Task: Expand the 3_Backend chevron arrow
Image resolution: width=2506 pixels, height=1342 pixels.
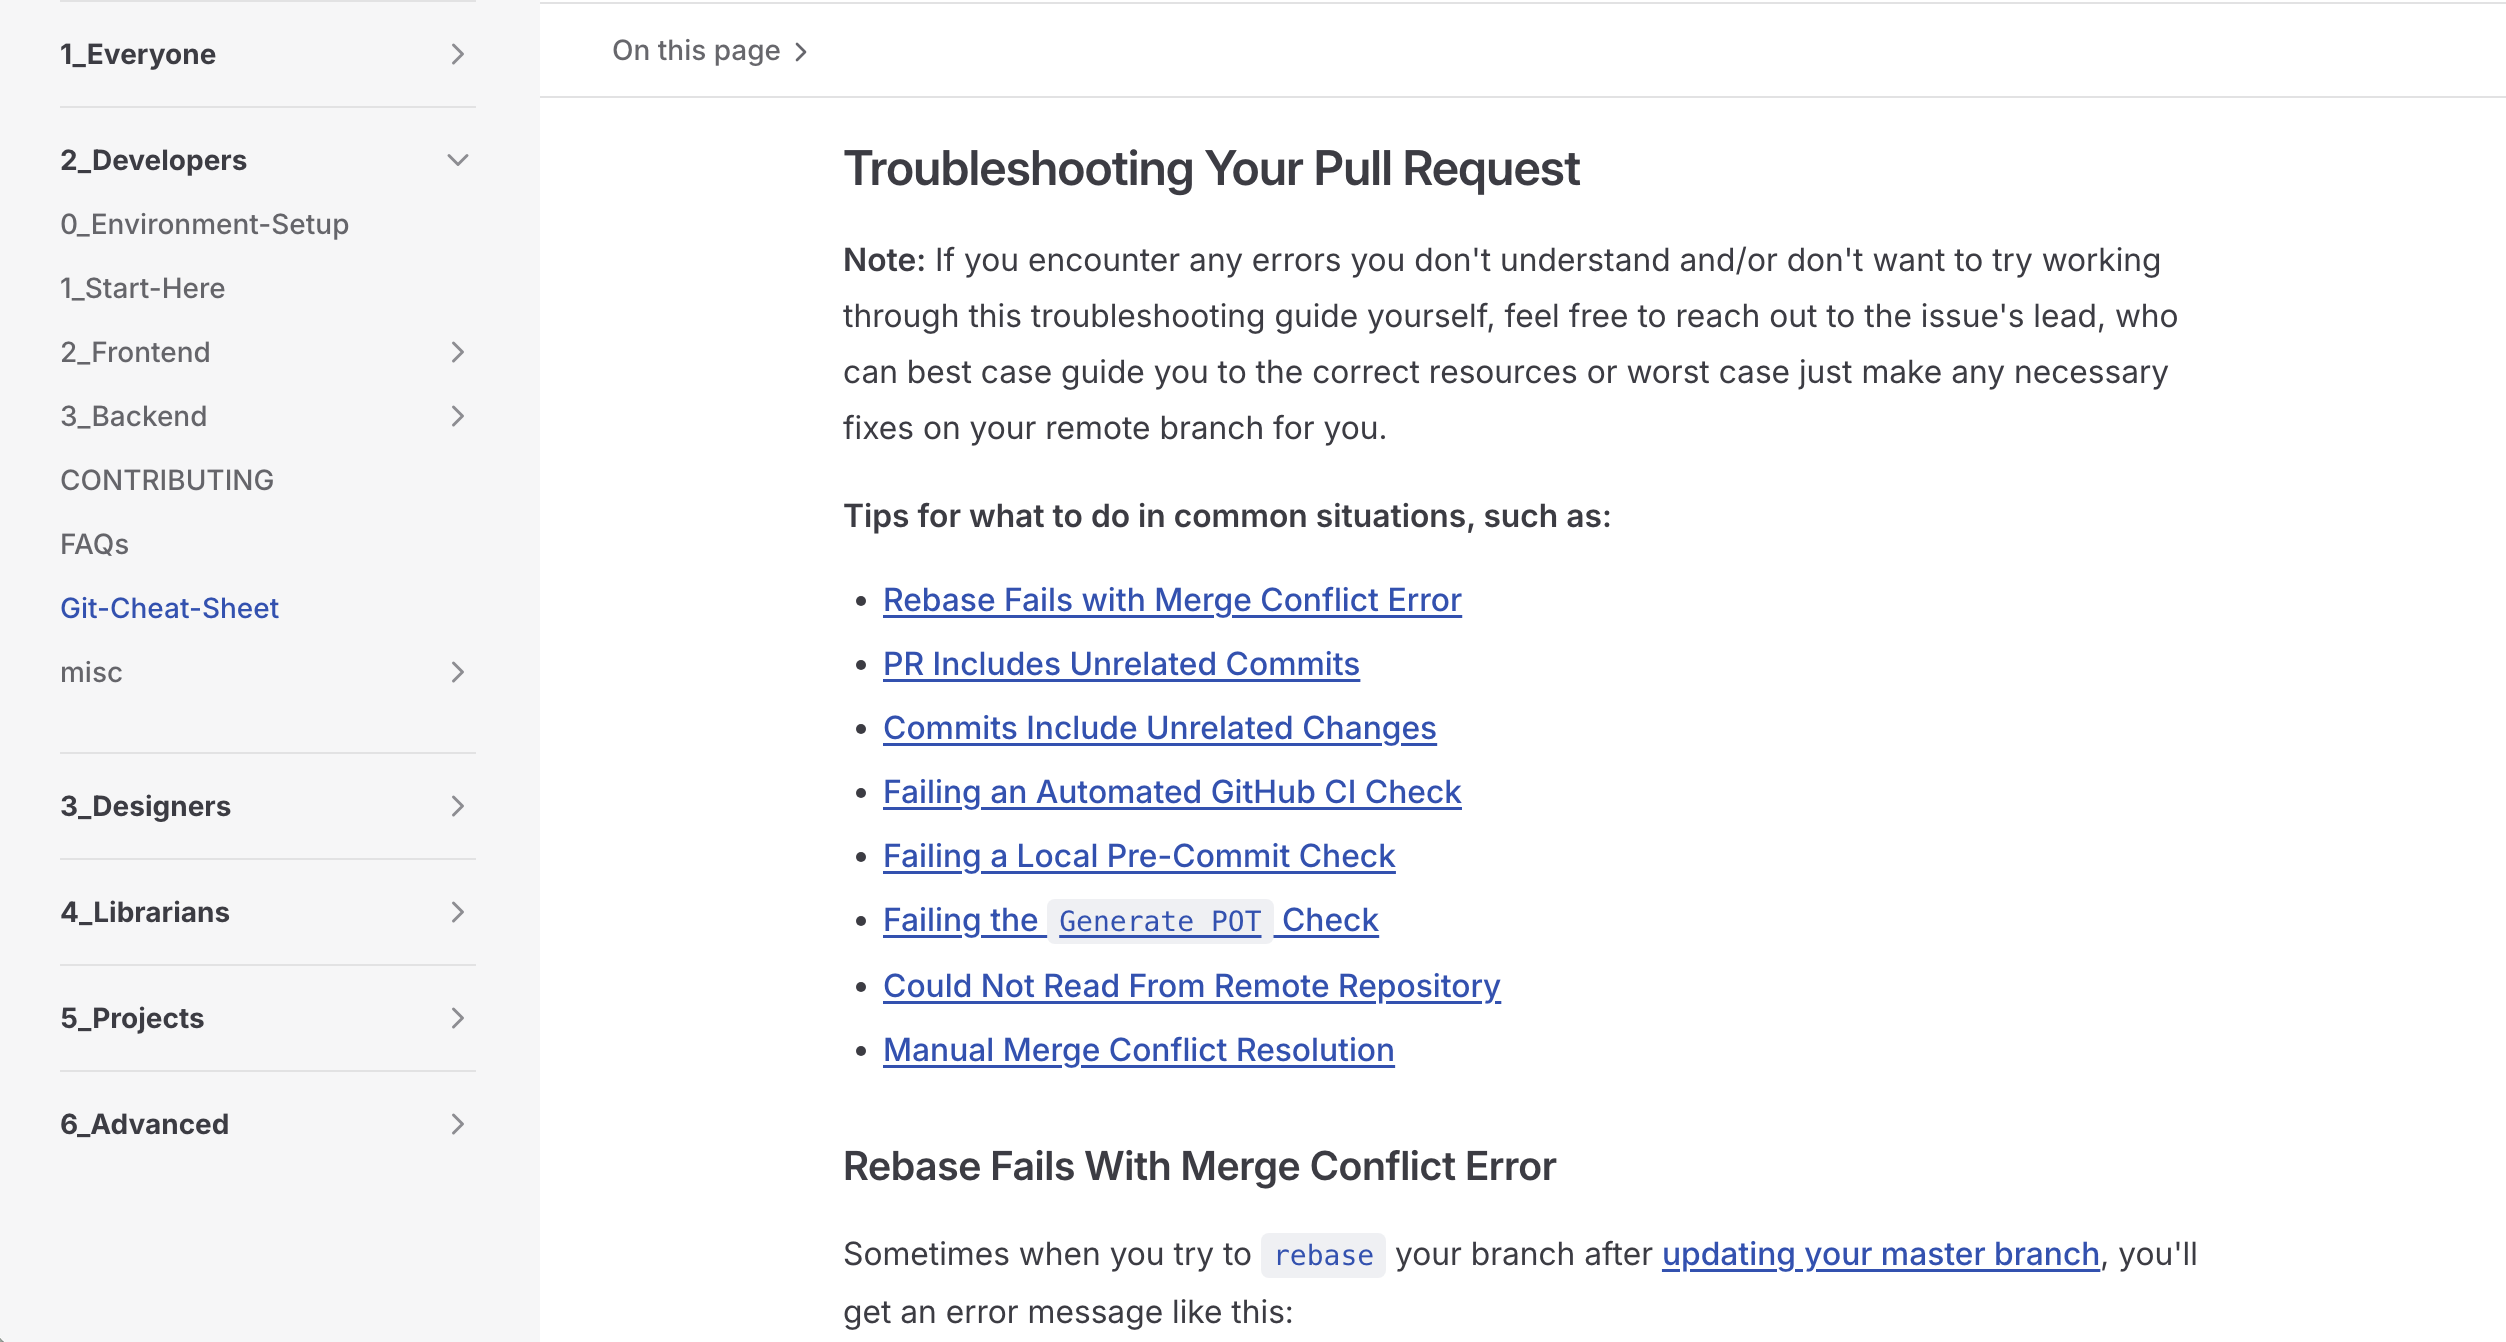Action: [457, 416]
